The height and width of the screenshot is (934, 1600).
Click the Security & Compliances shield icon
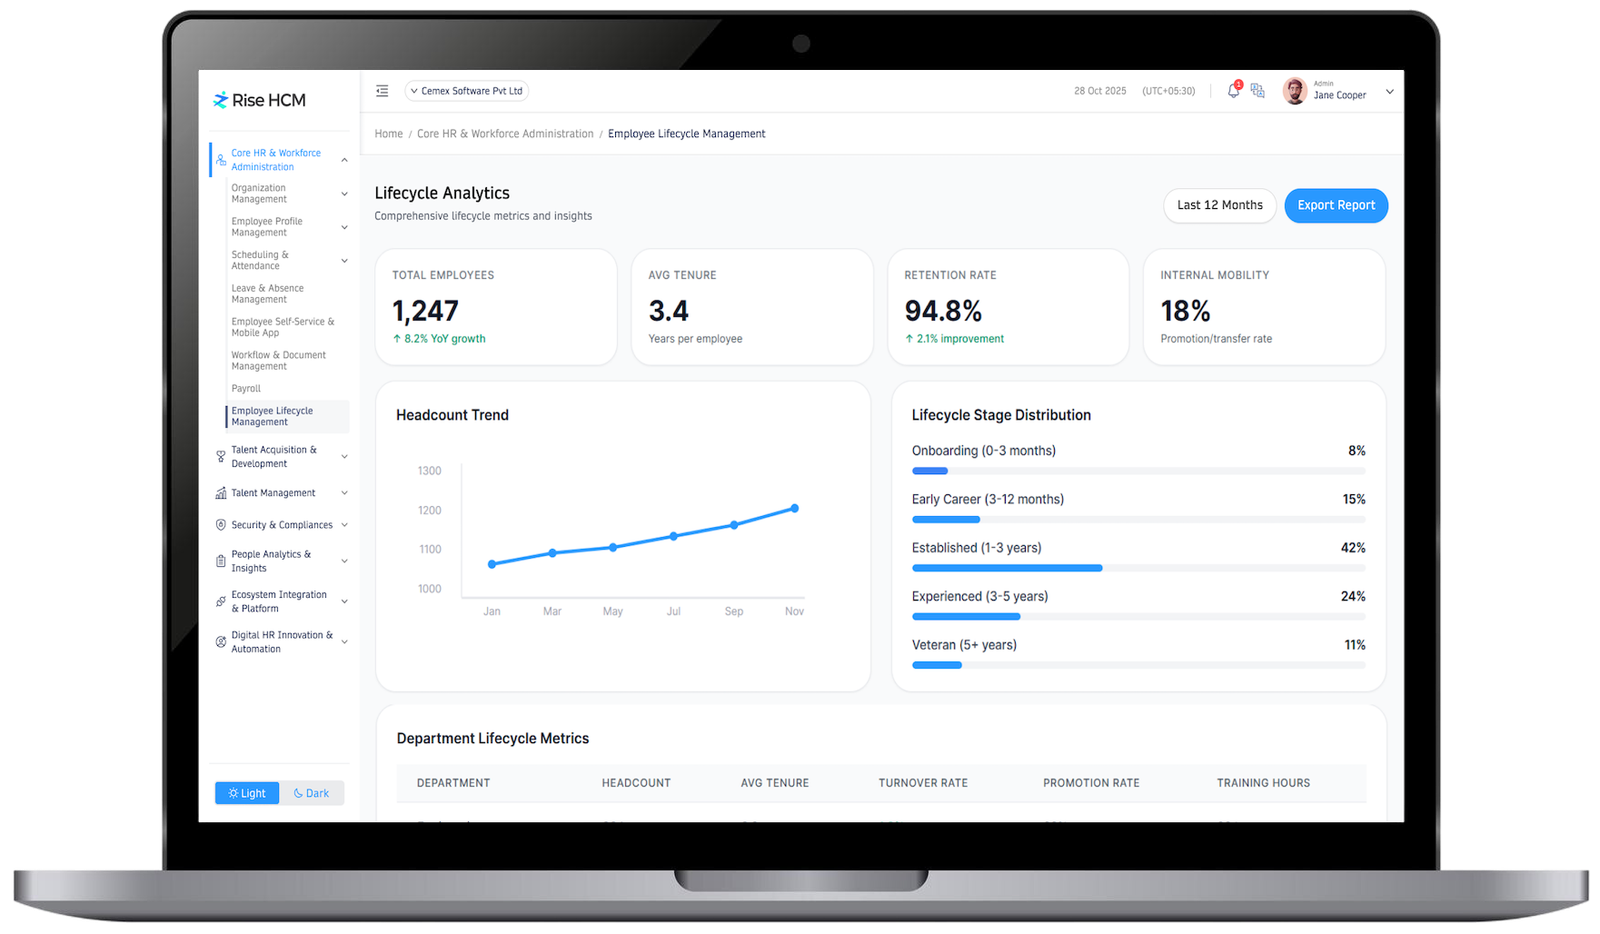tap(221, 525)
